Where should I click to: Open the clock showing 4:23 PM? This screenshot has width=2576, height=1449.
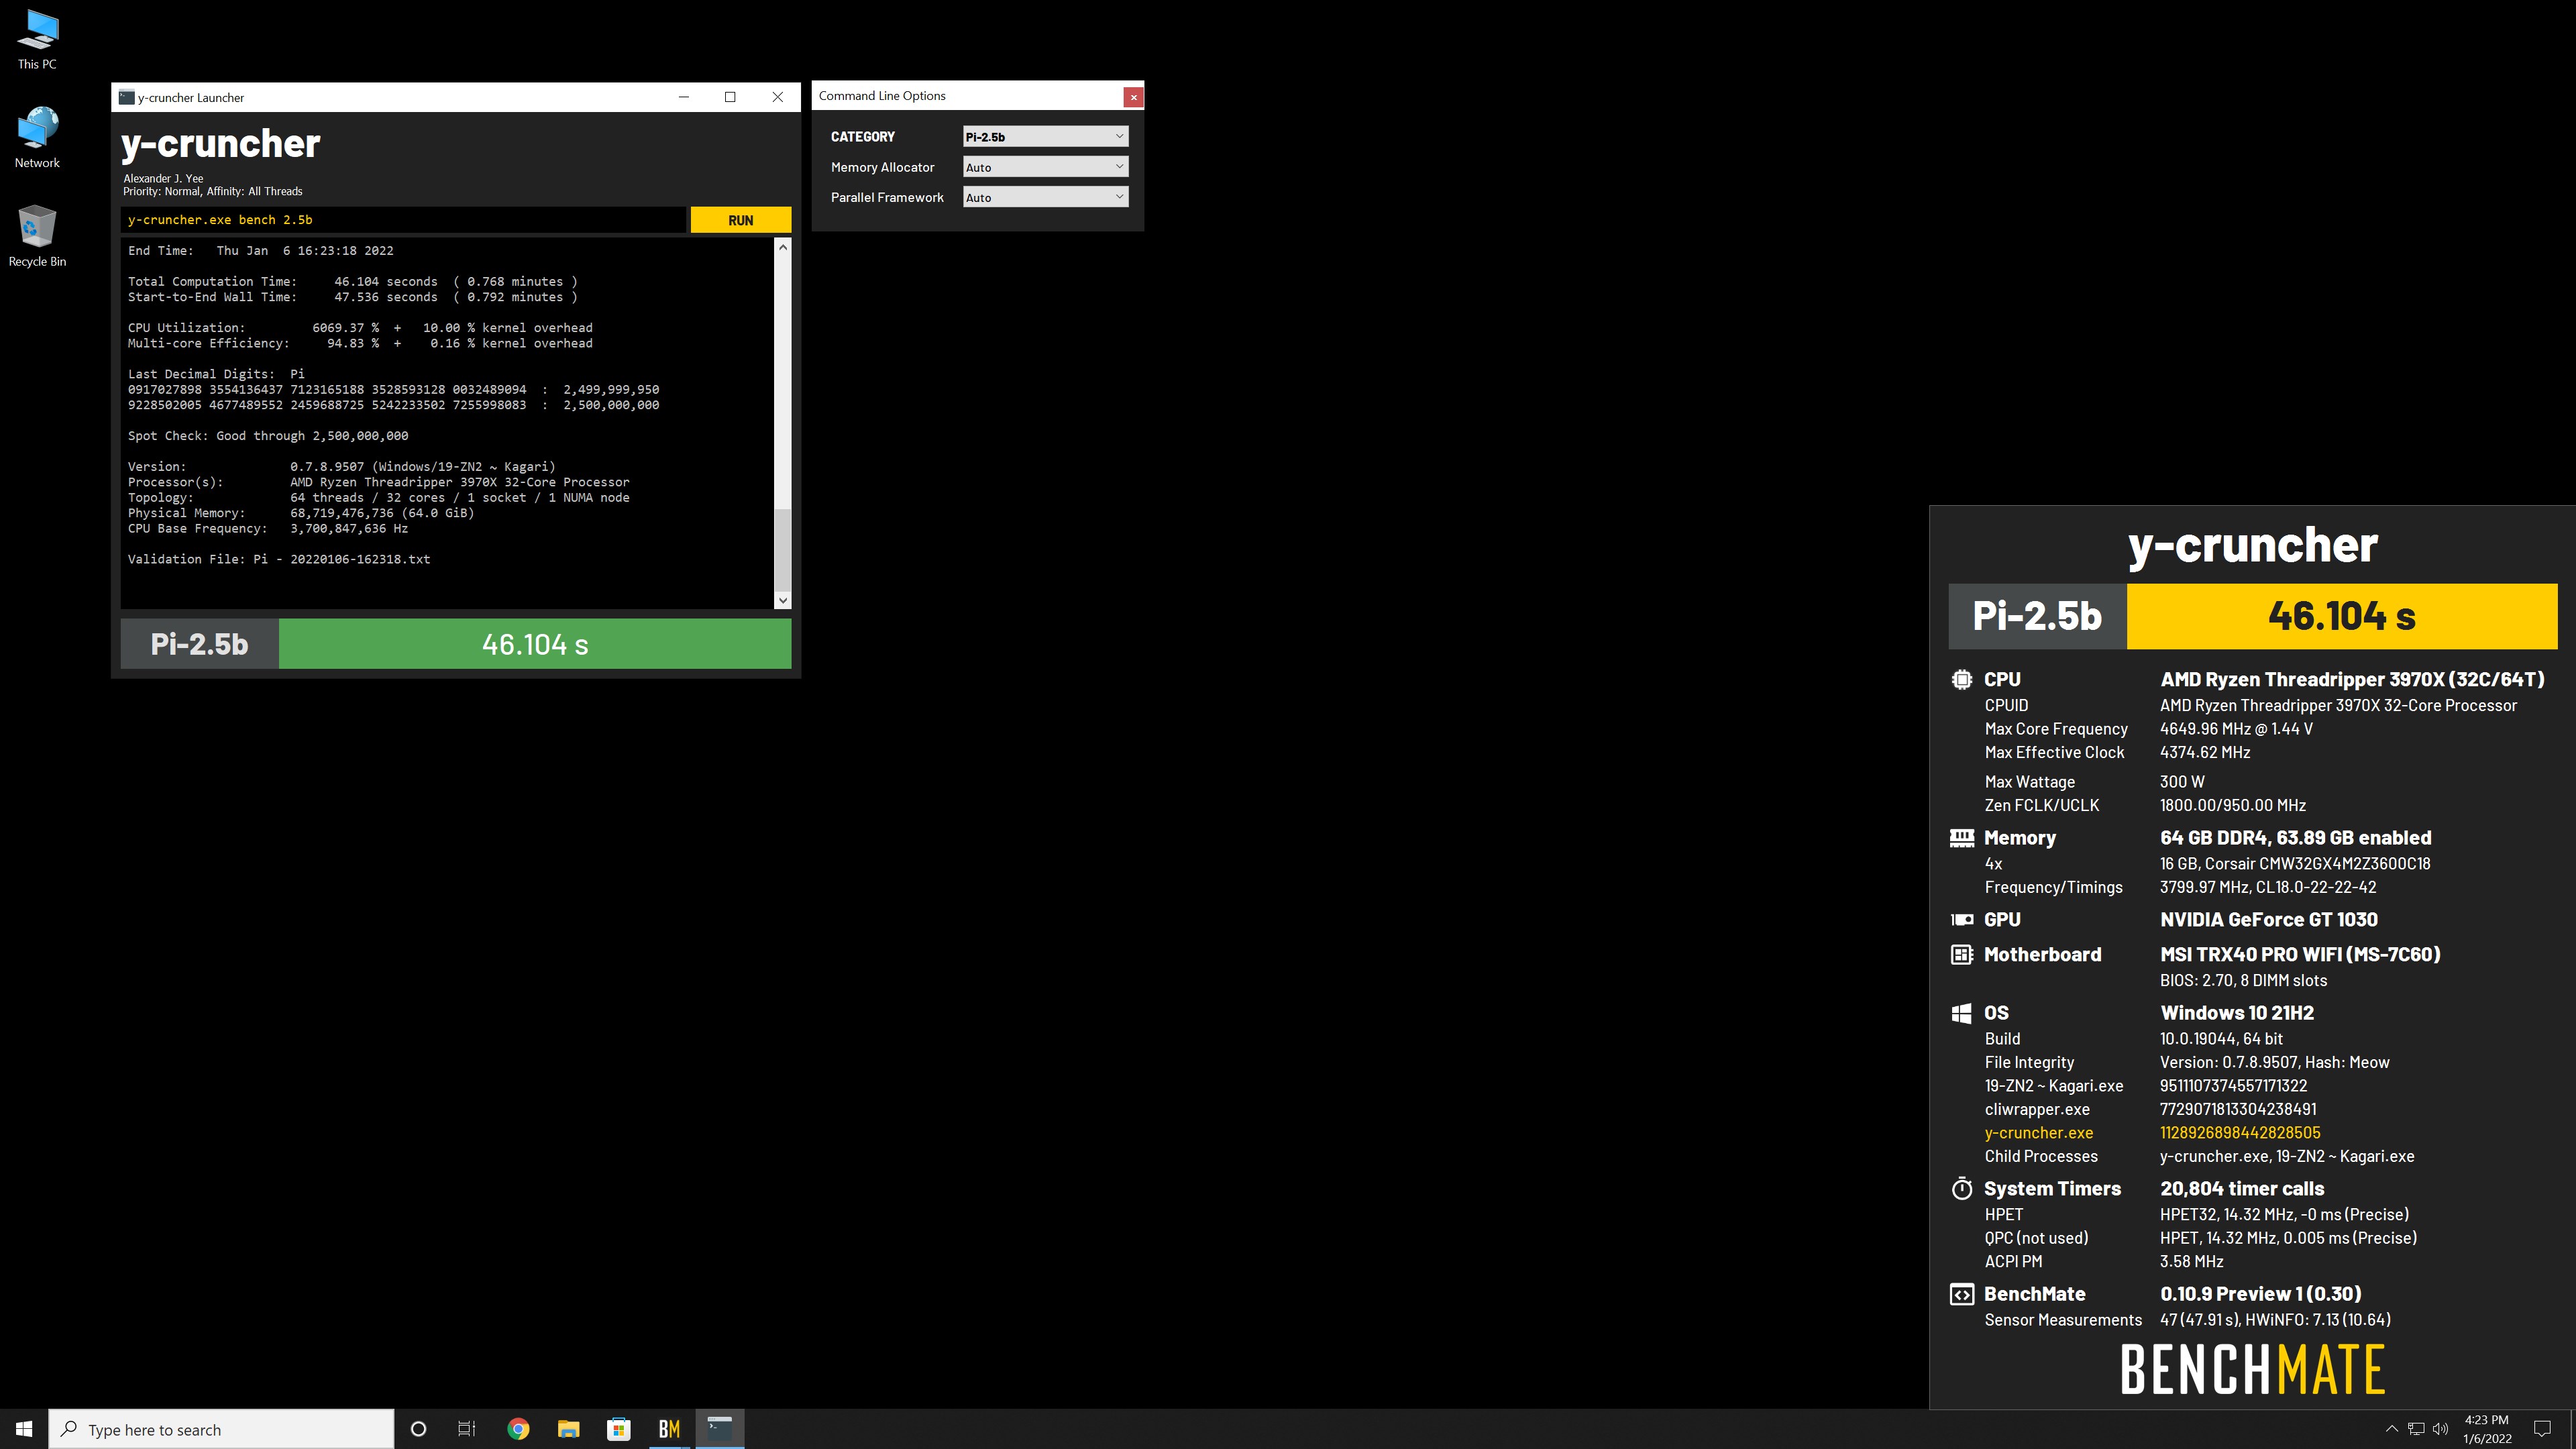pyautogui.click(x=2487, y=1429)
